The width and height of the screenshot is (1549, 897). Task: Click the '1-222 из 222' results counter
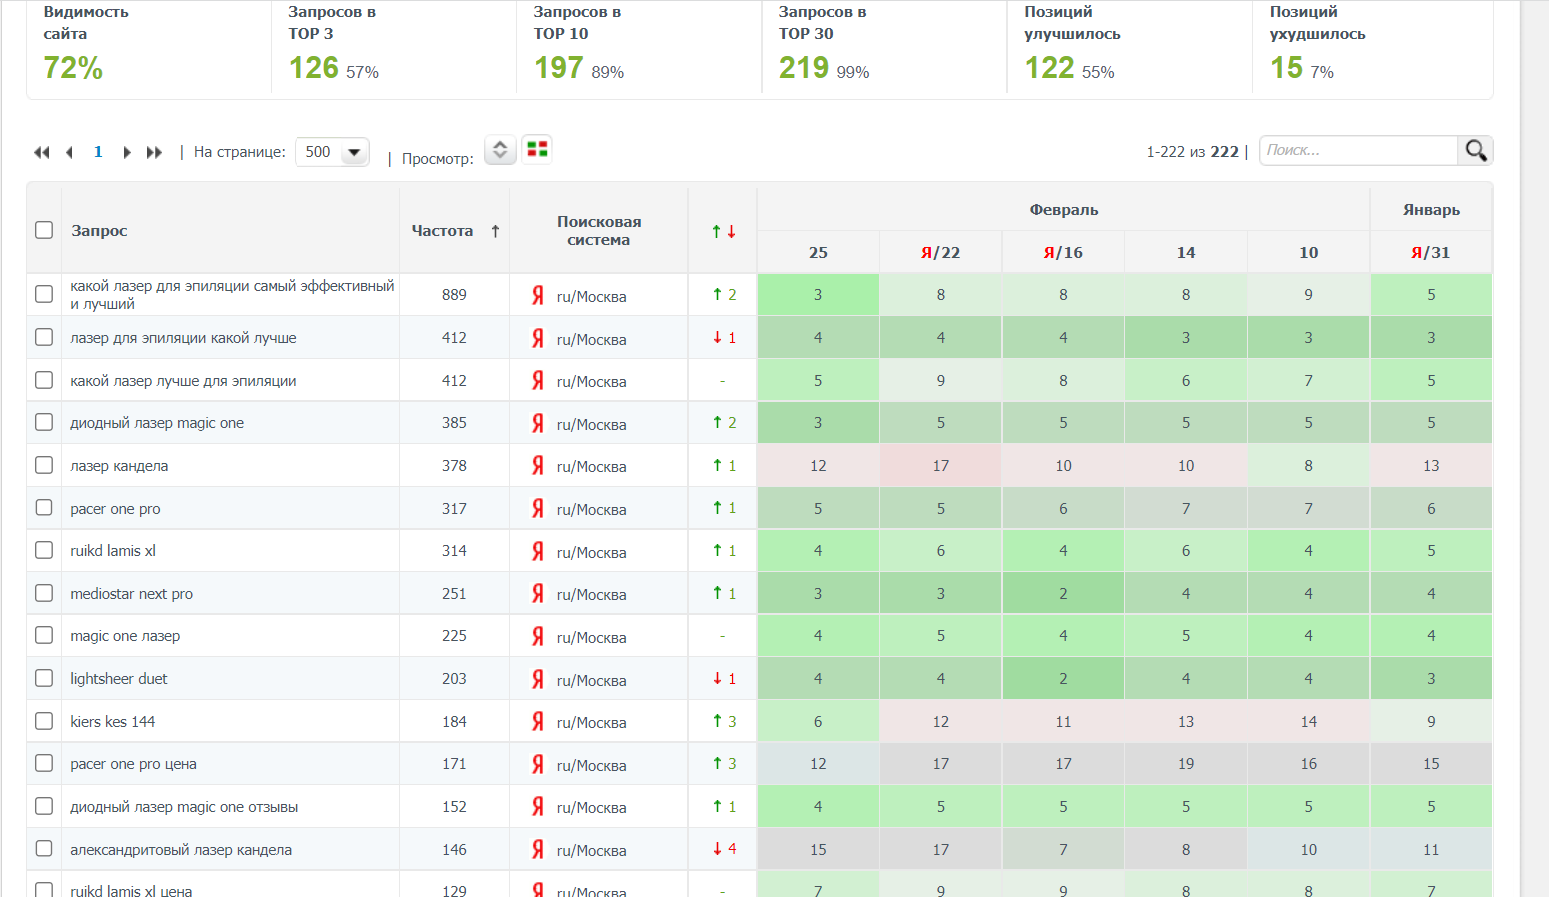pyautogui.click(x=1193, y=152)
